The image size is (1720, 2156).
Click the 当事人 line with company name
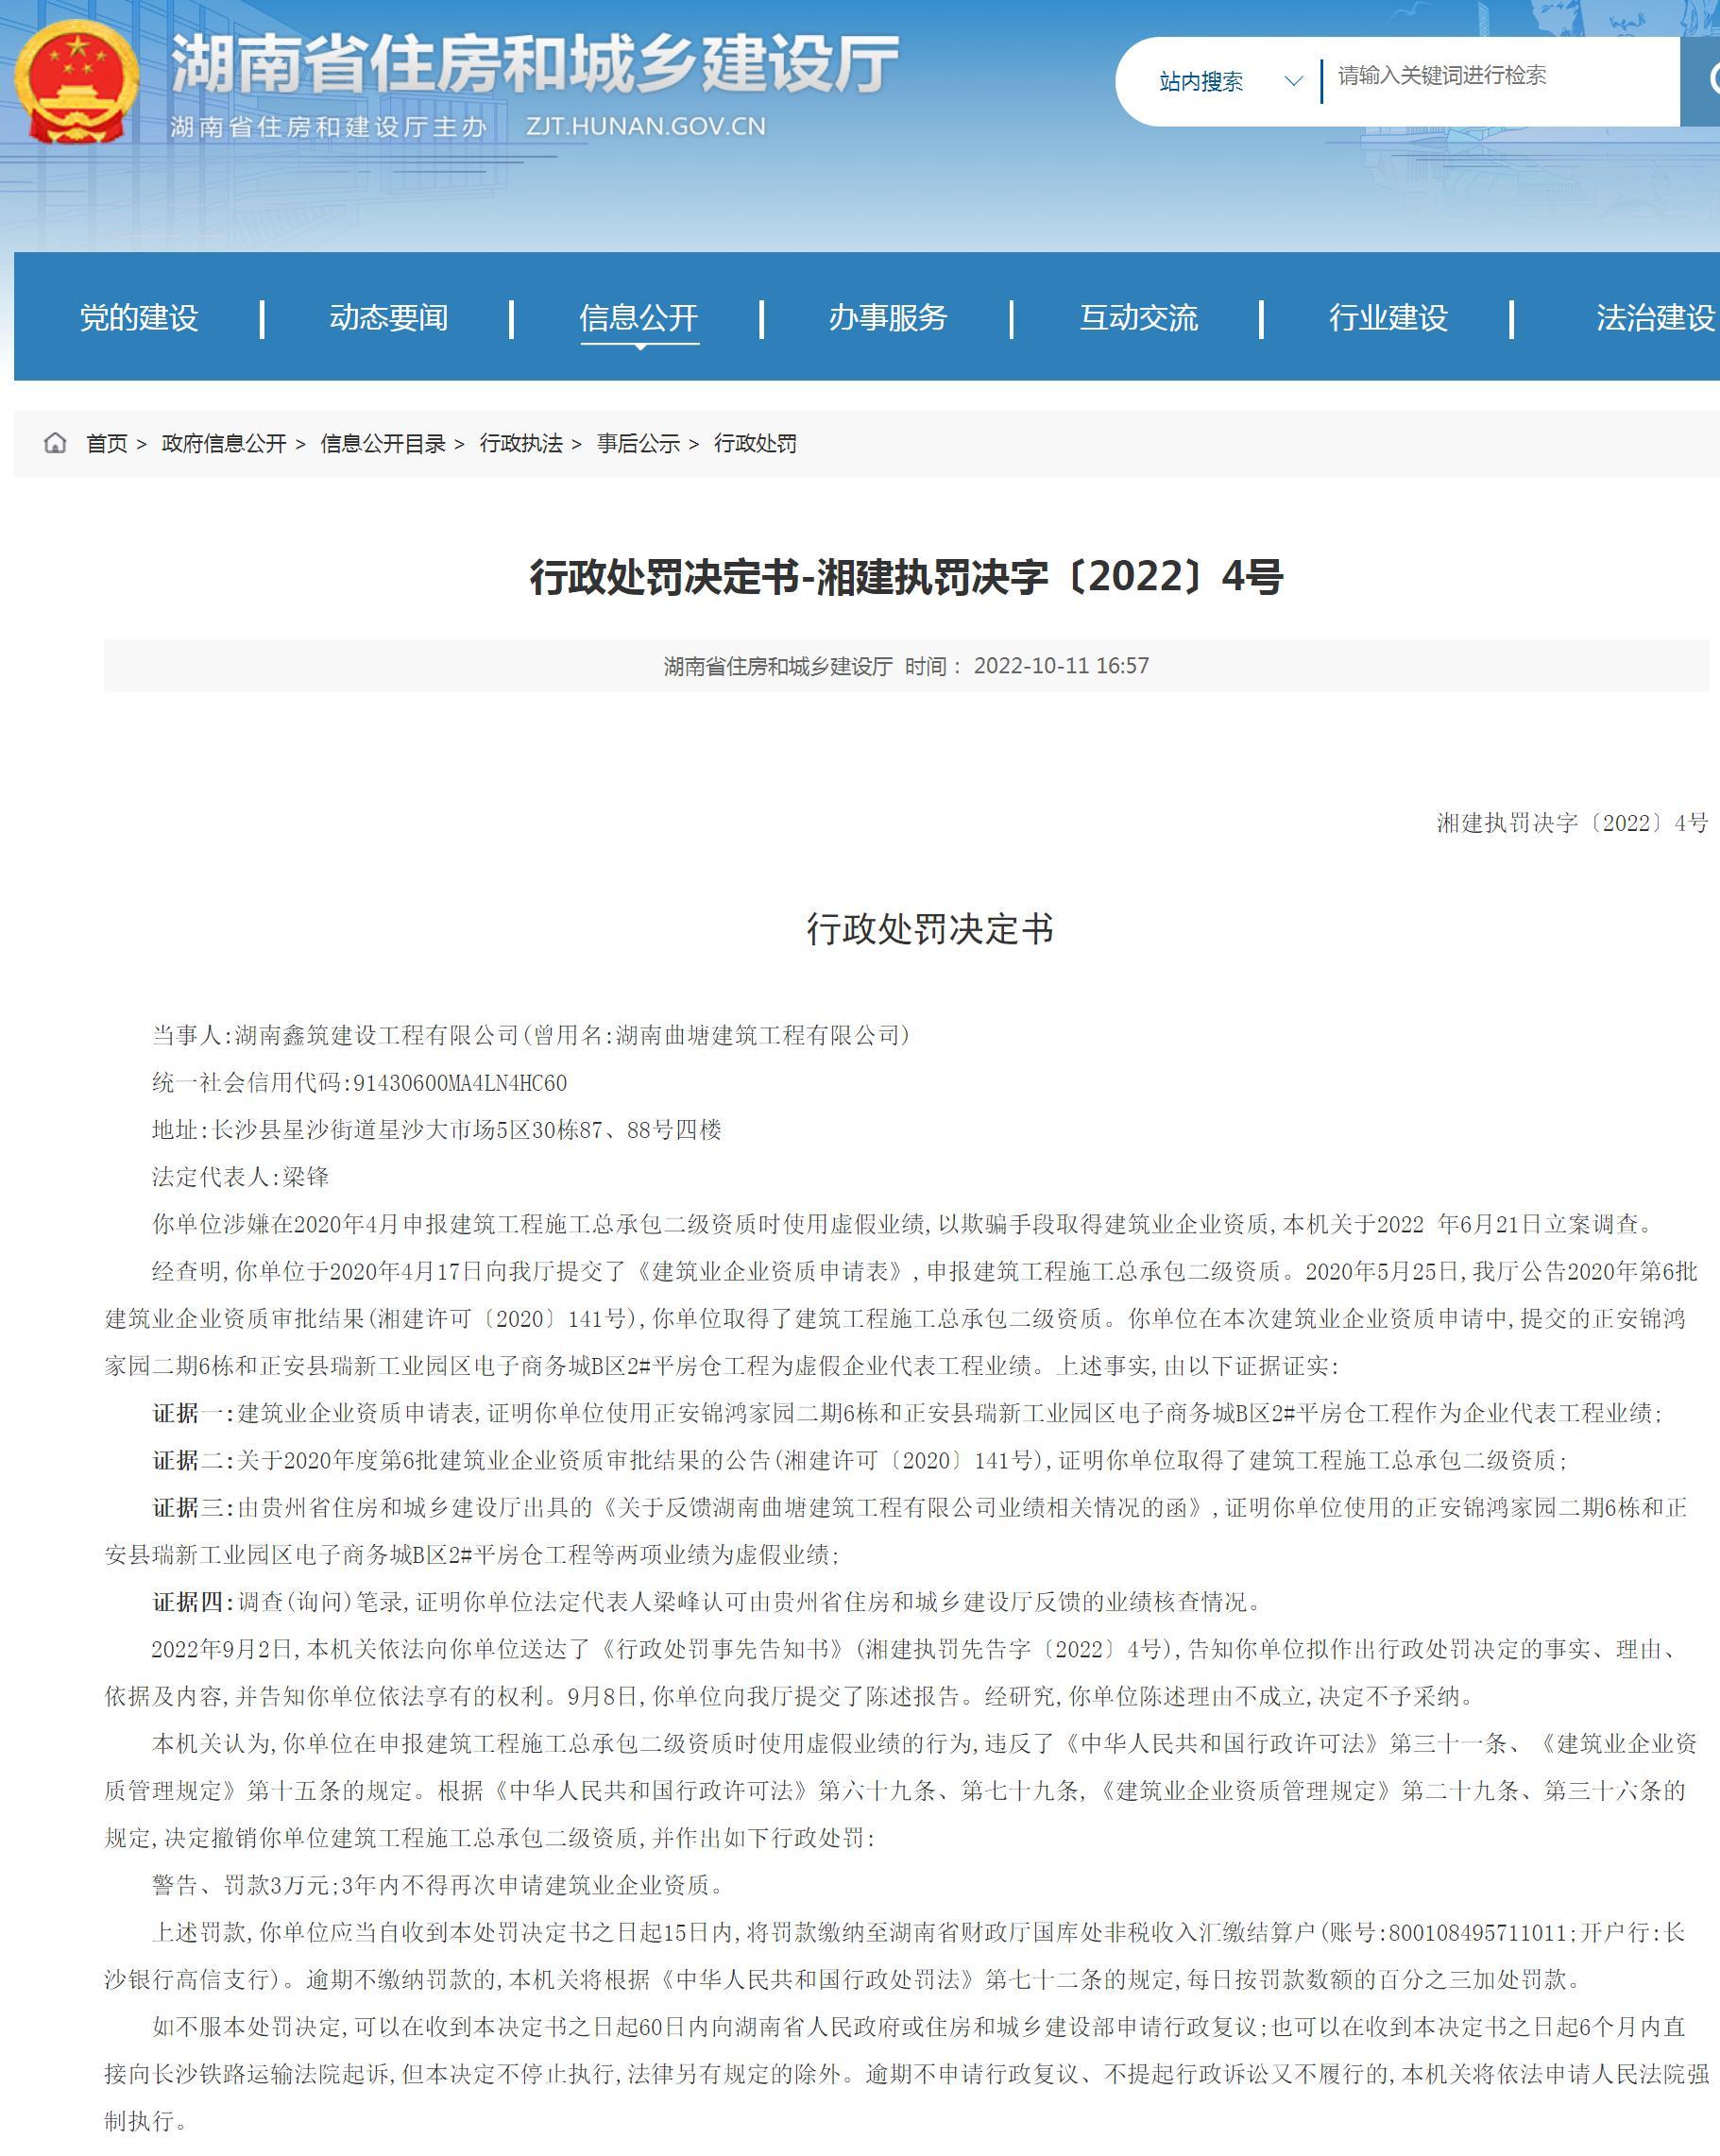pos(532,1035)
